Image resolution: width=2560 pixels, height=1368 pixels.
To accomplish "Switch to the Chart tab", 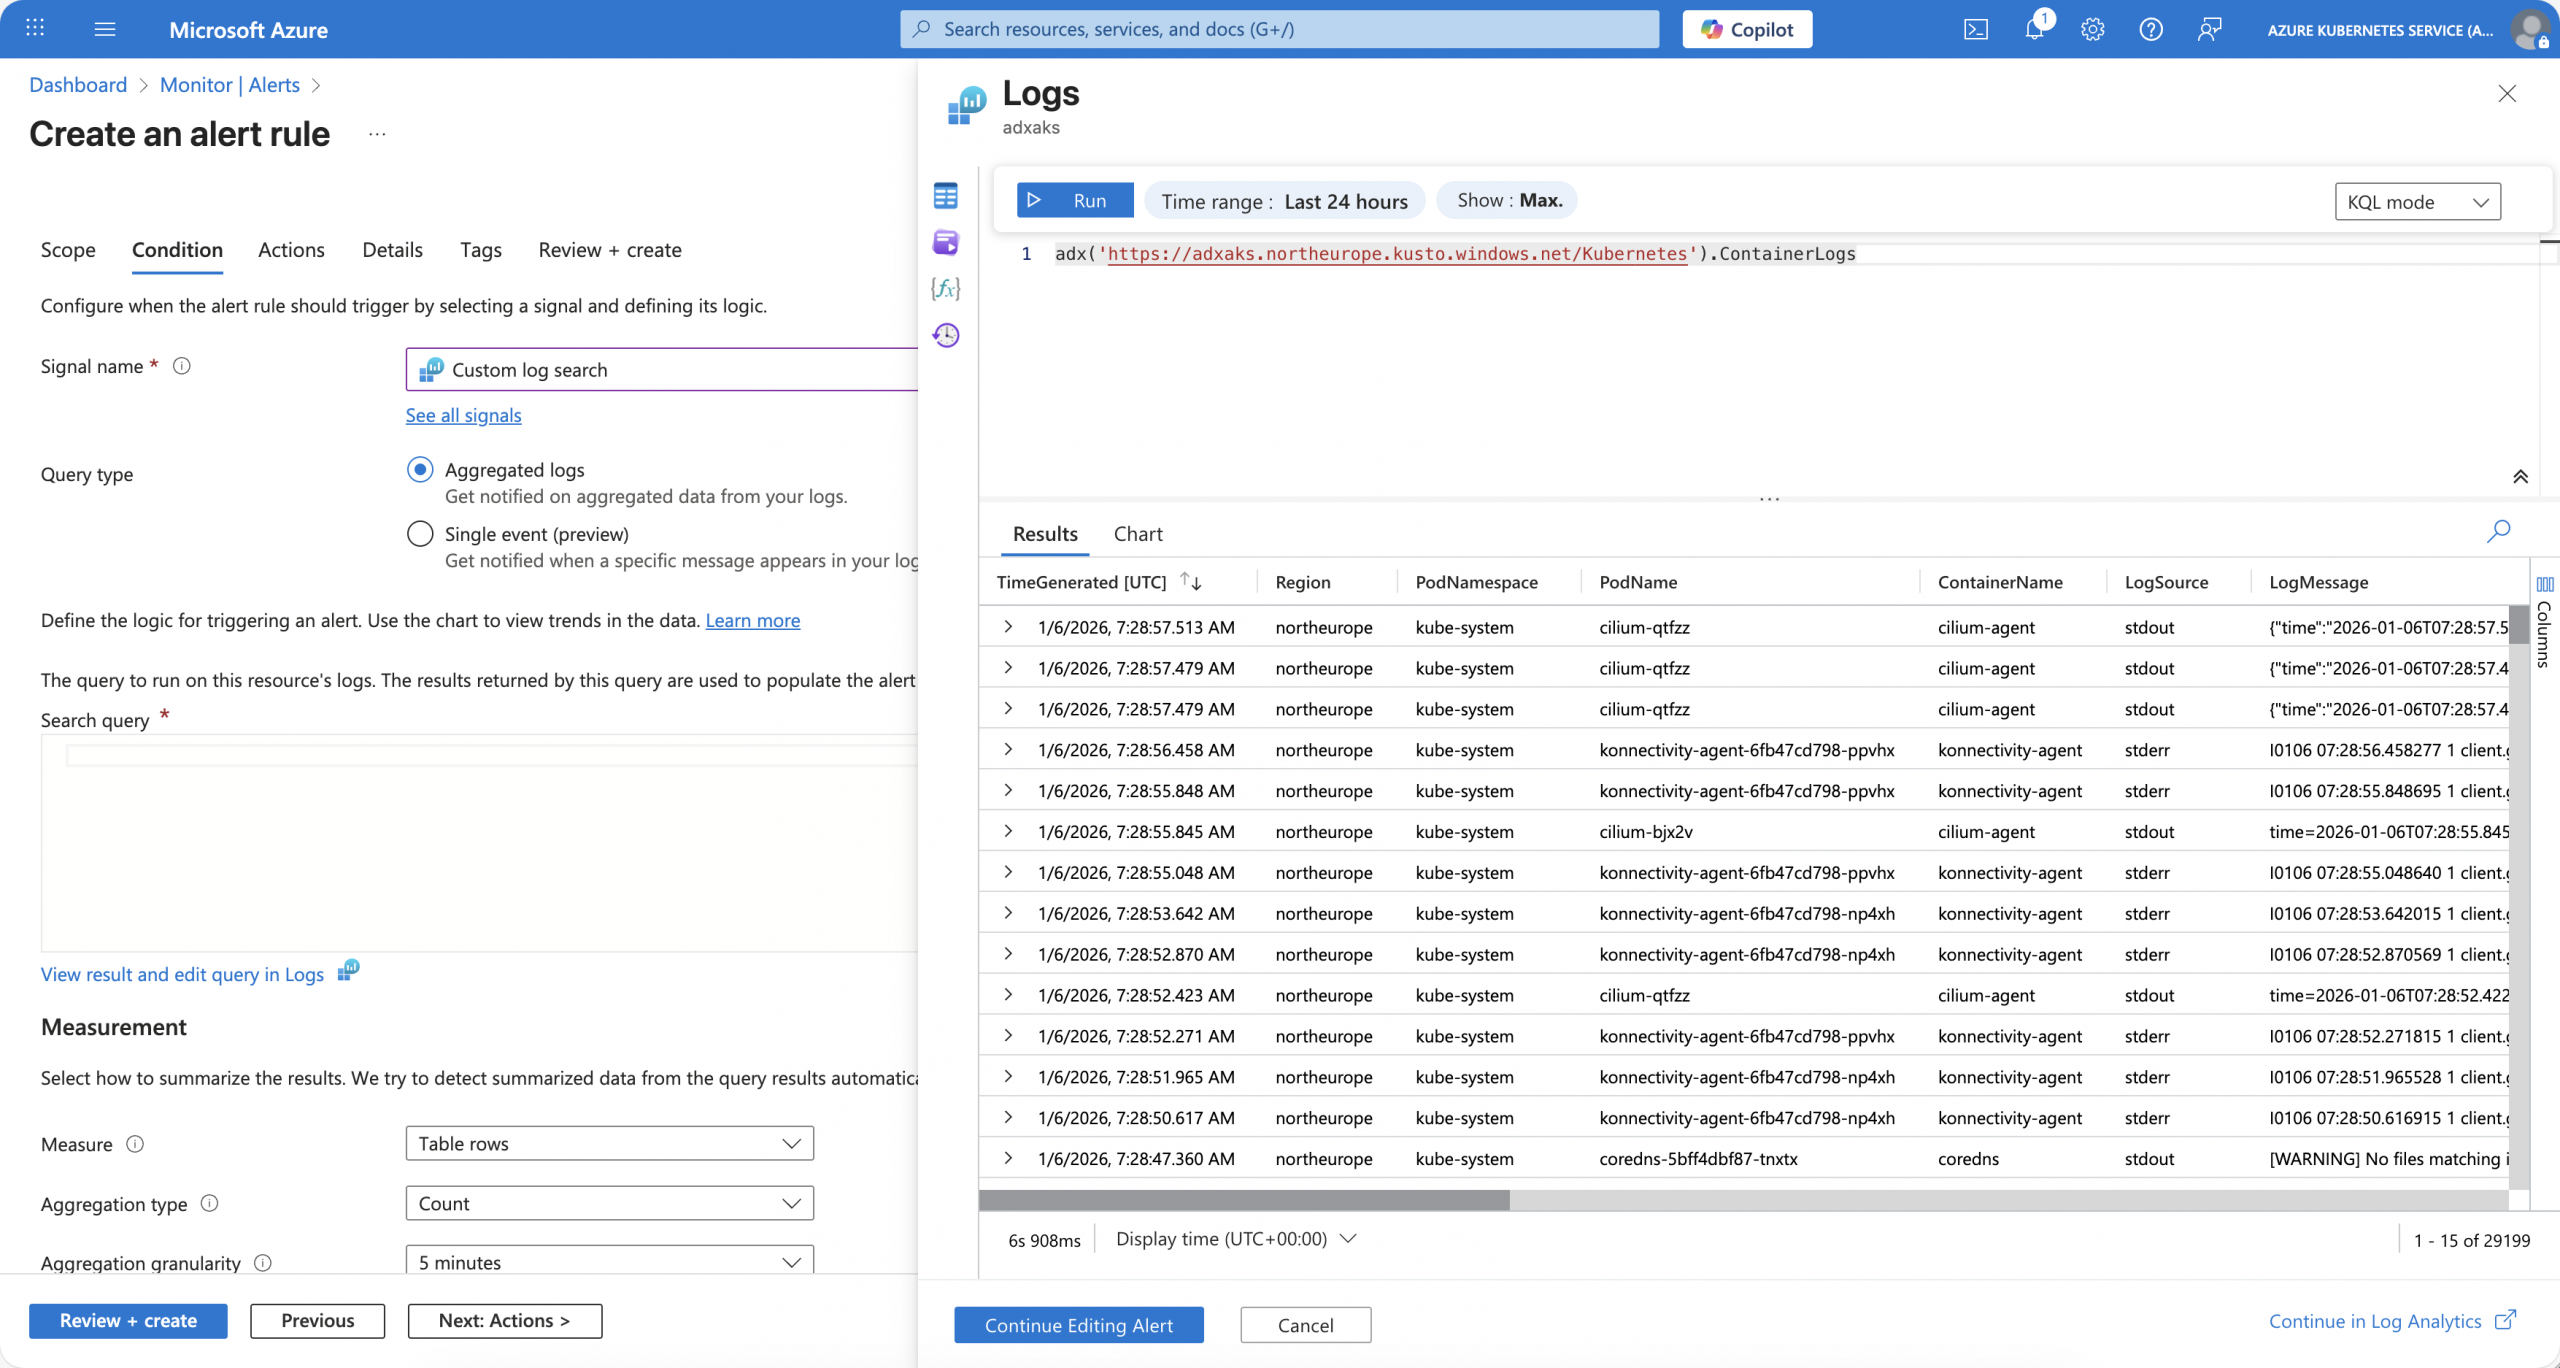I will 1138,534.
